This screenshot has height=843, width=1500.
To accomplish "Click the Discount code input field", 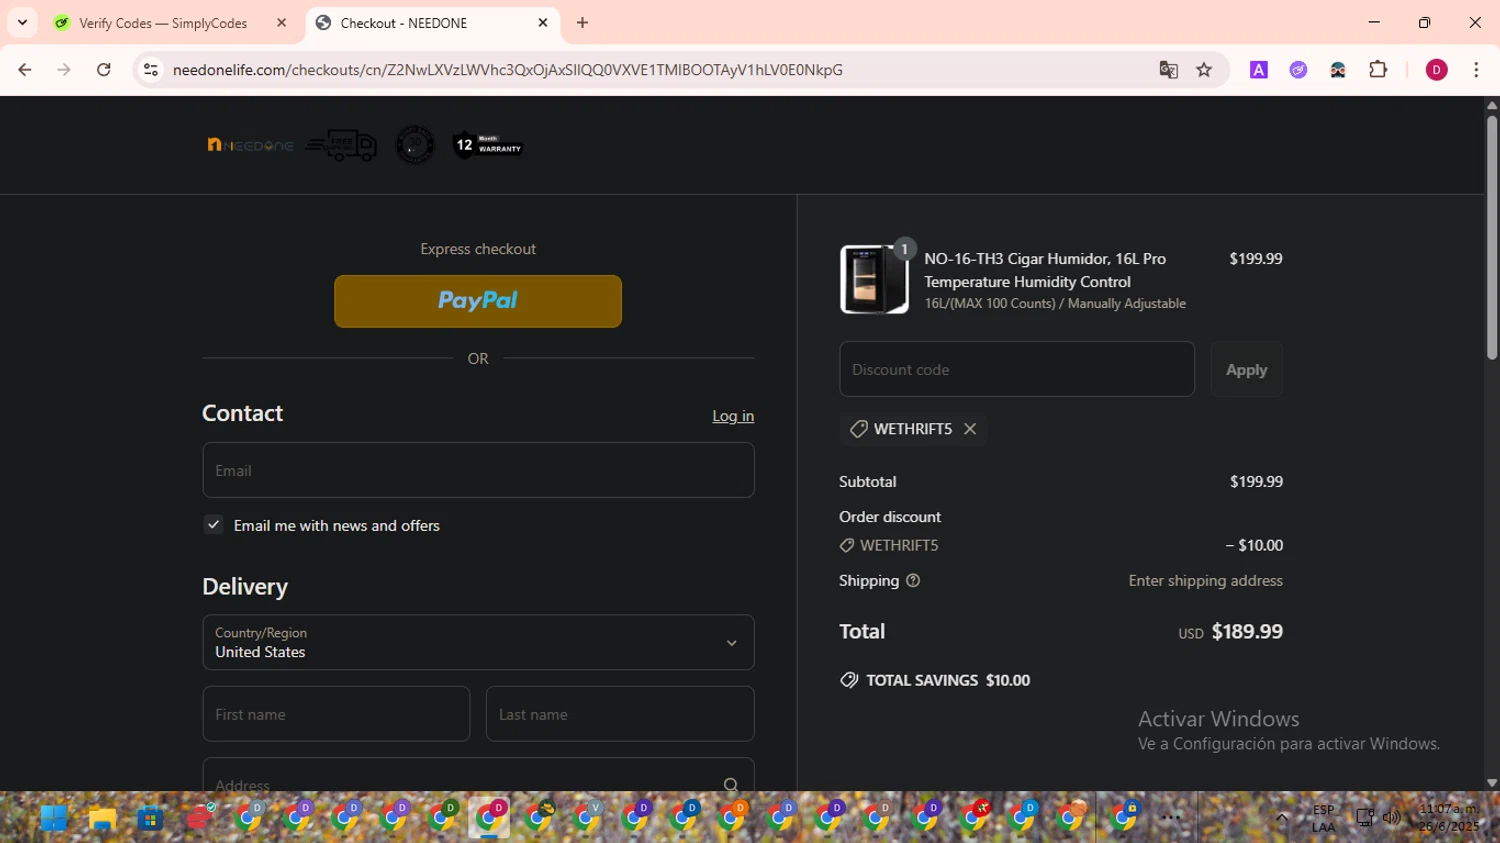I will 1017,369.
